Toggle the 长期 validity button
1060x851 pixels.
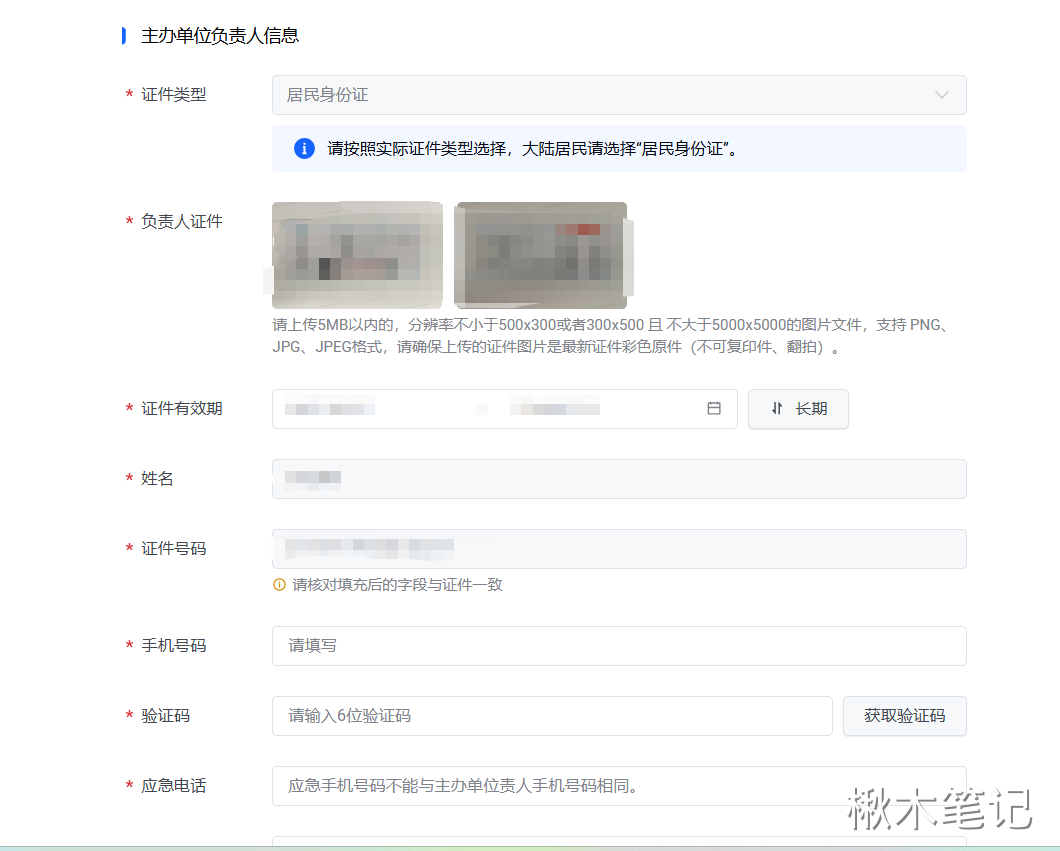798,409
